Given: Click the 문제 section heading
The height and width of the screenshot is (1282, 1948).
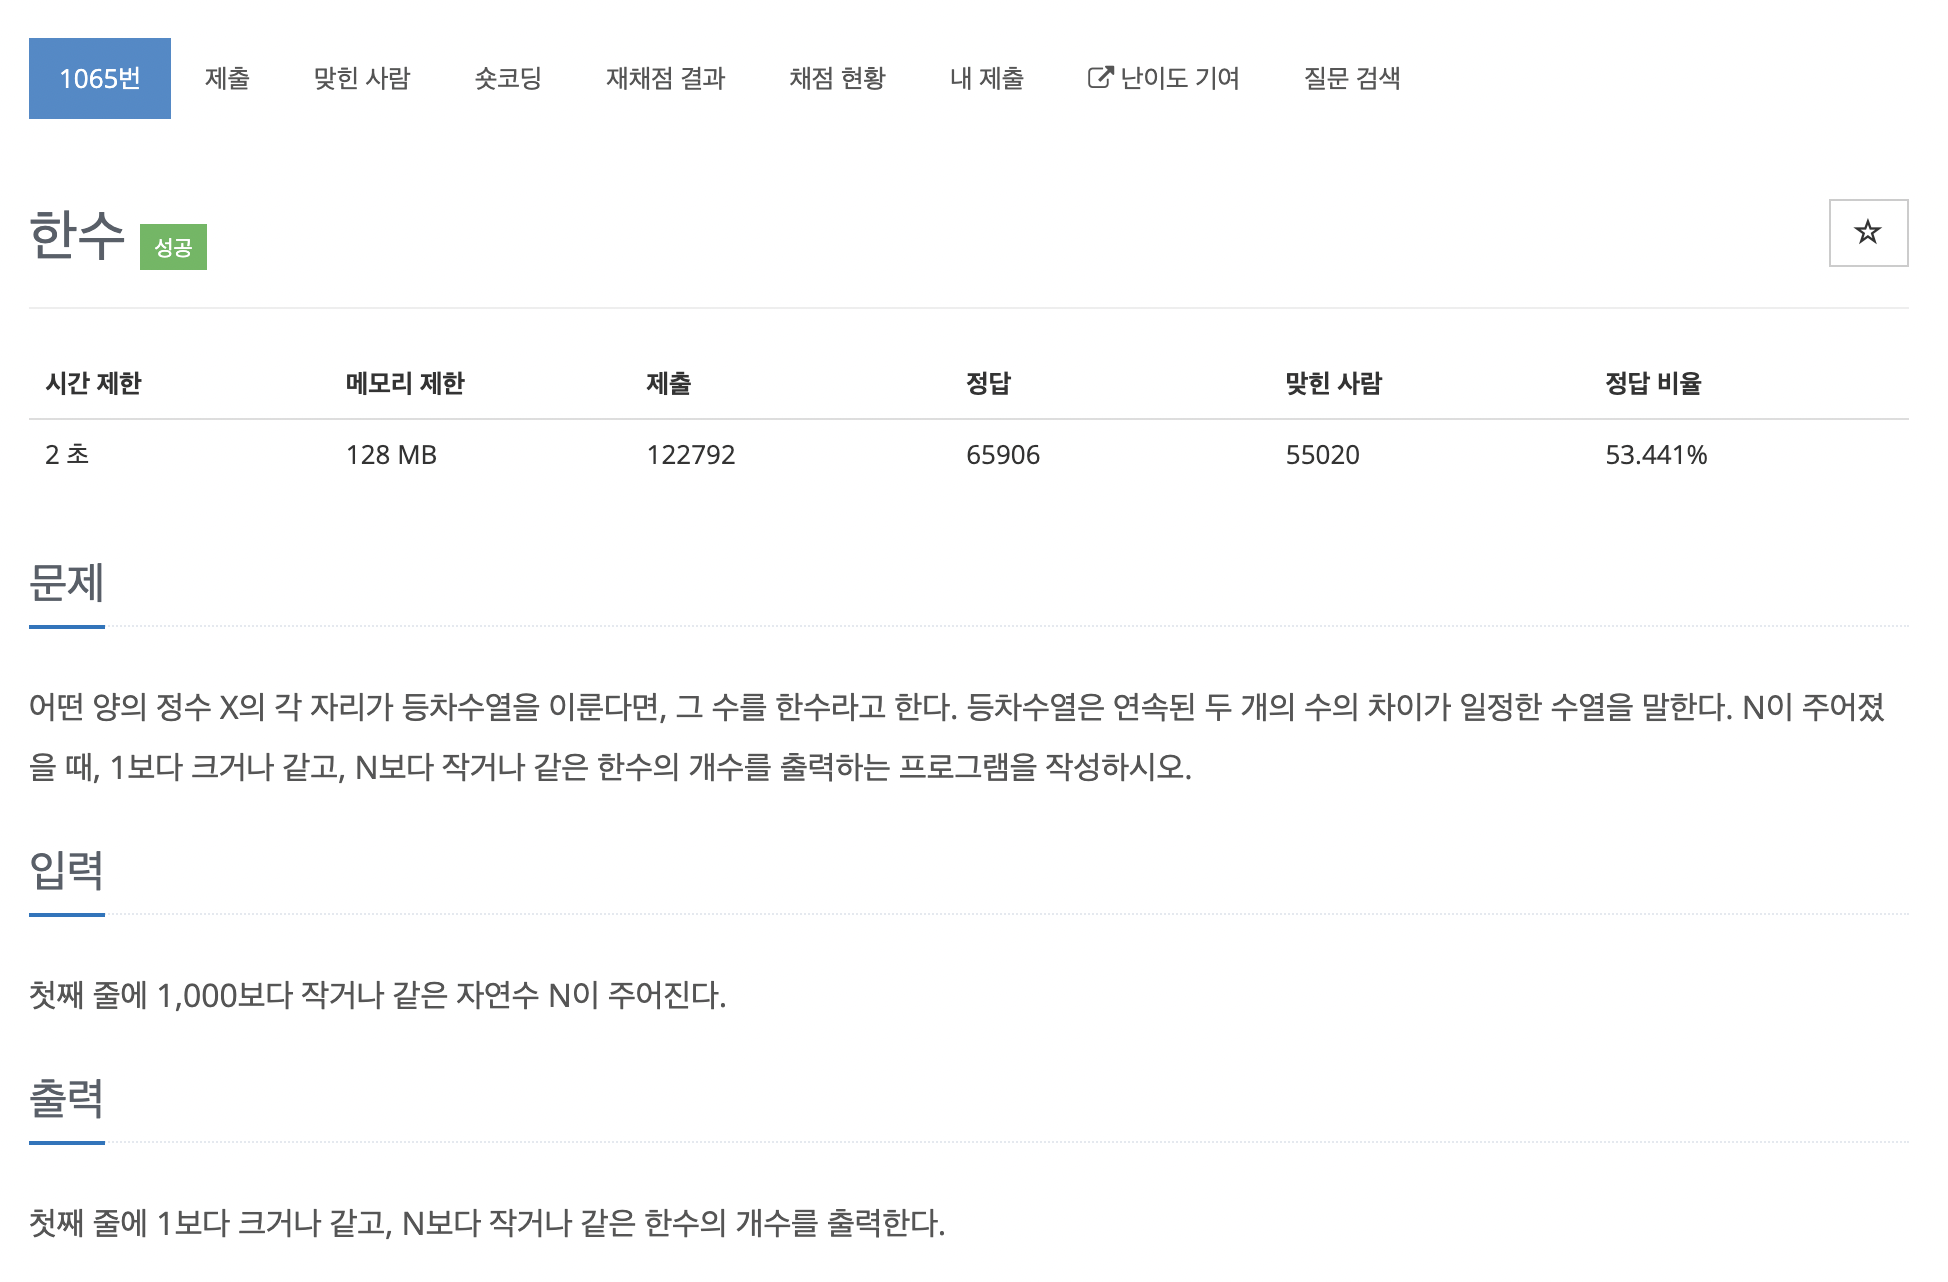Looking at the screenshot, I should point(67,583).
